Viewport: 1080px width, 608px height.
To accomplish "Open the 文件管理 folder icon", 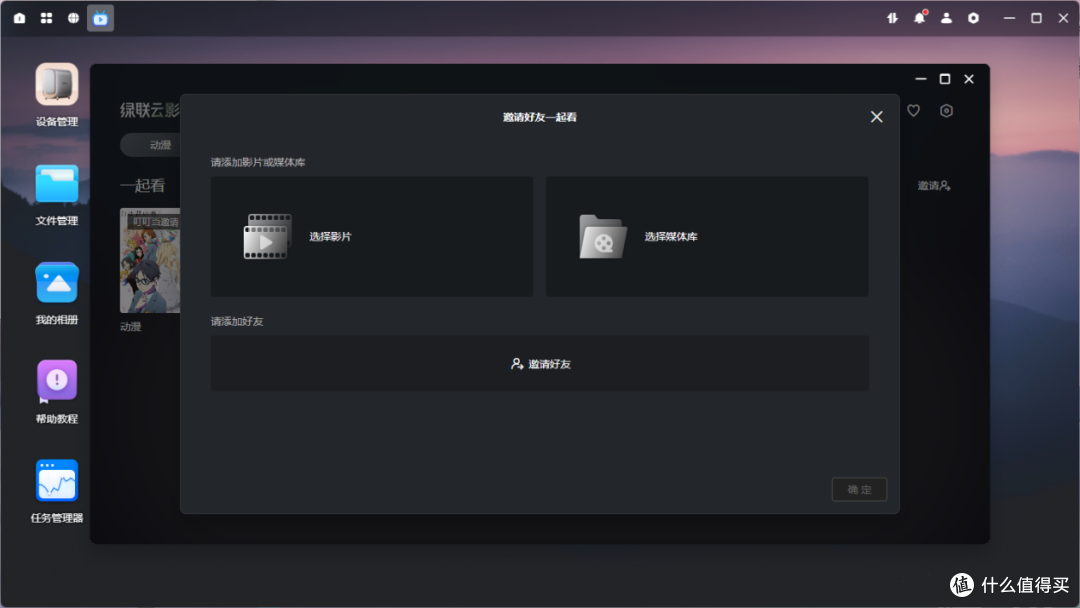I will (x=56, y=184).
